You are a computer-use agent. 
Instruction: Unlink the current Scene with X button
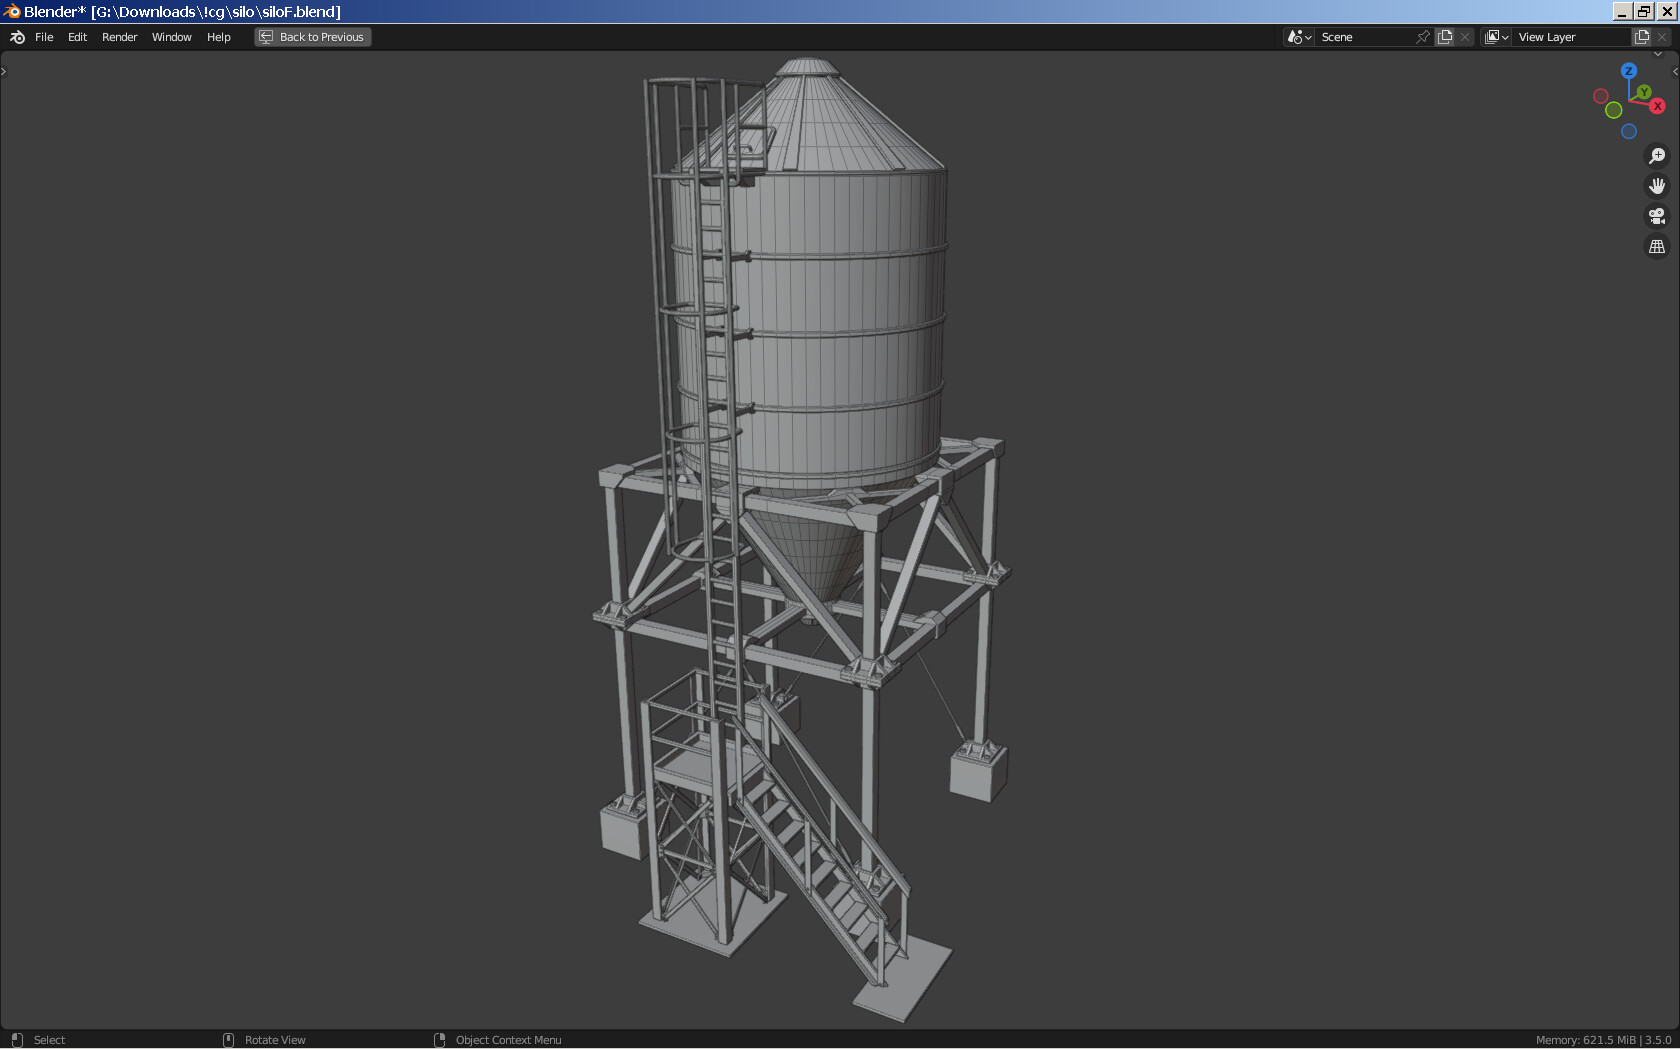tap(1465, 36)
